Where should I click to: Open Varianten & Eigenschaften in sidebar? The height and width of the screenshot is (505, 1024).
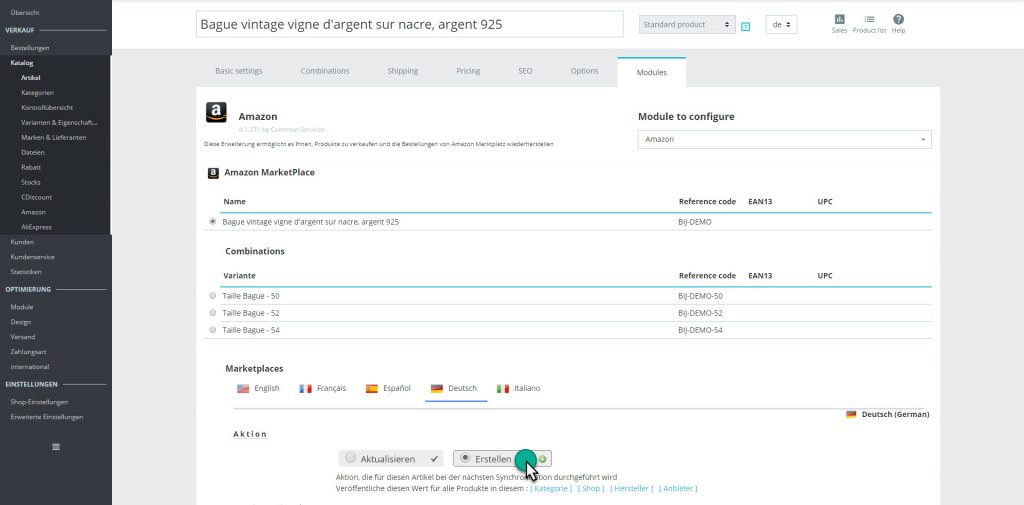pos(59,122)
